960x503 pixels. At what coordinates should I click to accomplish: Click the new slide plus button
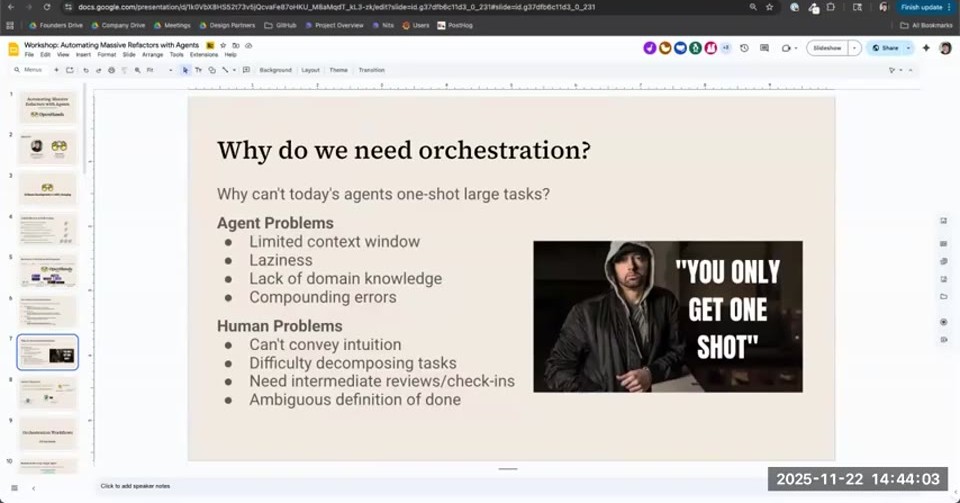[x=56, y=70]
